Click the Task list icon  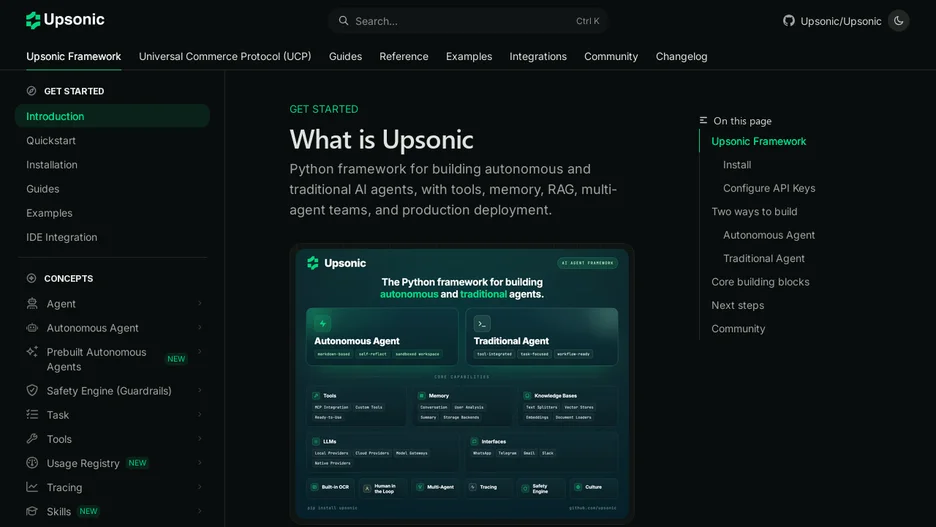(x=32, y=414)
